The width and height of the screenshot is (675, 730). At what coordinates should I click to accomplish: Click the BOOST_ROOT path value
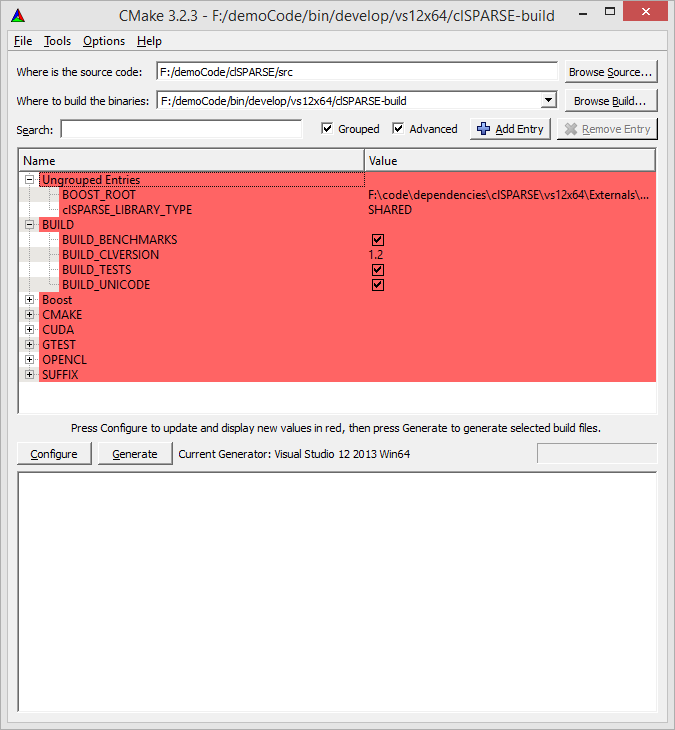[x=508, y=195]
